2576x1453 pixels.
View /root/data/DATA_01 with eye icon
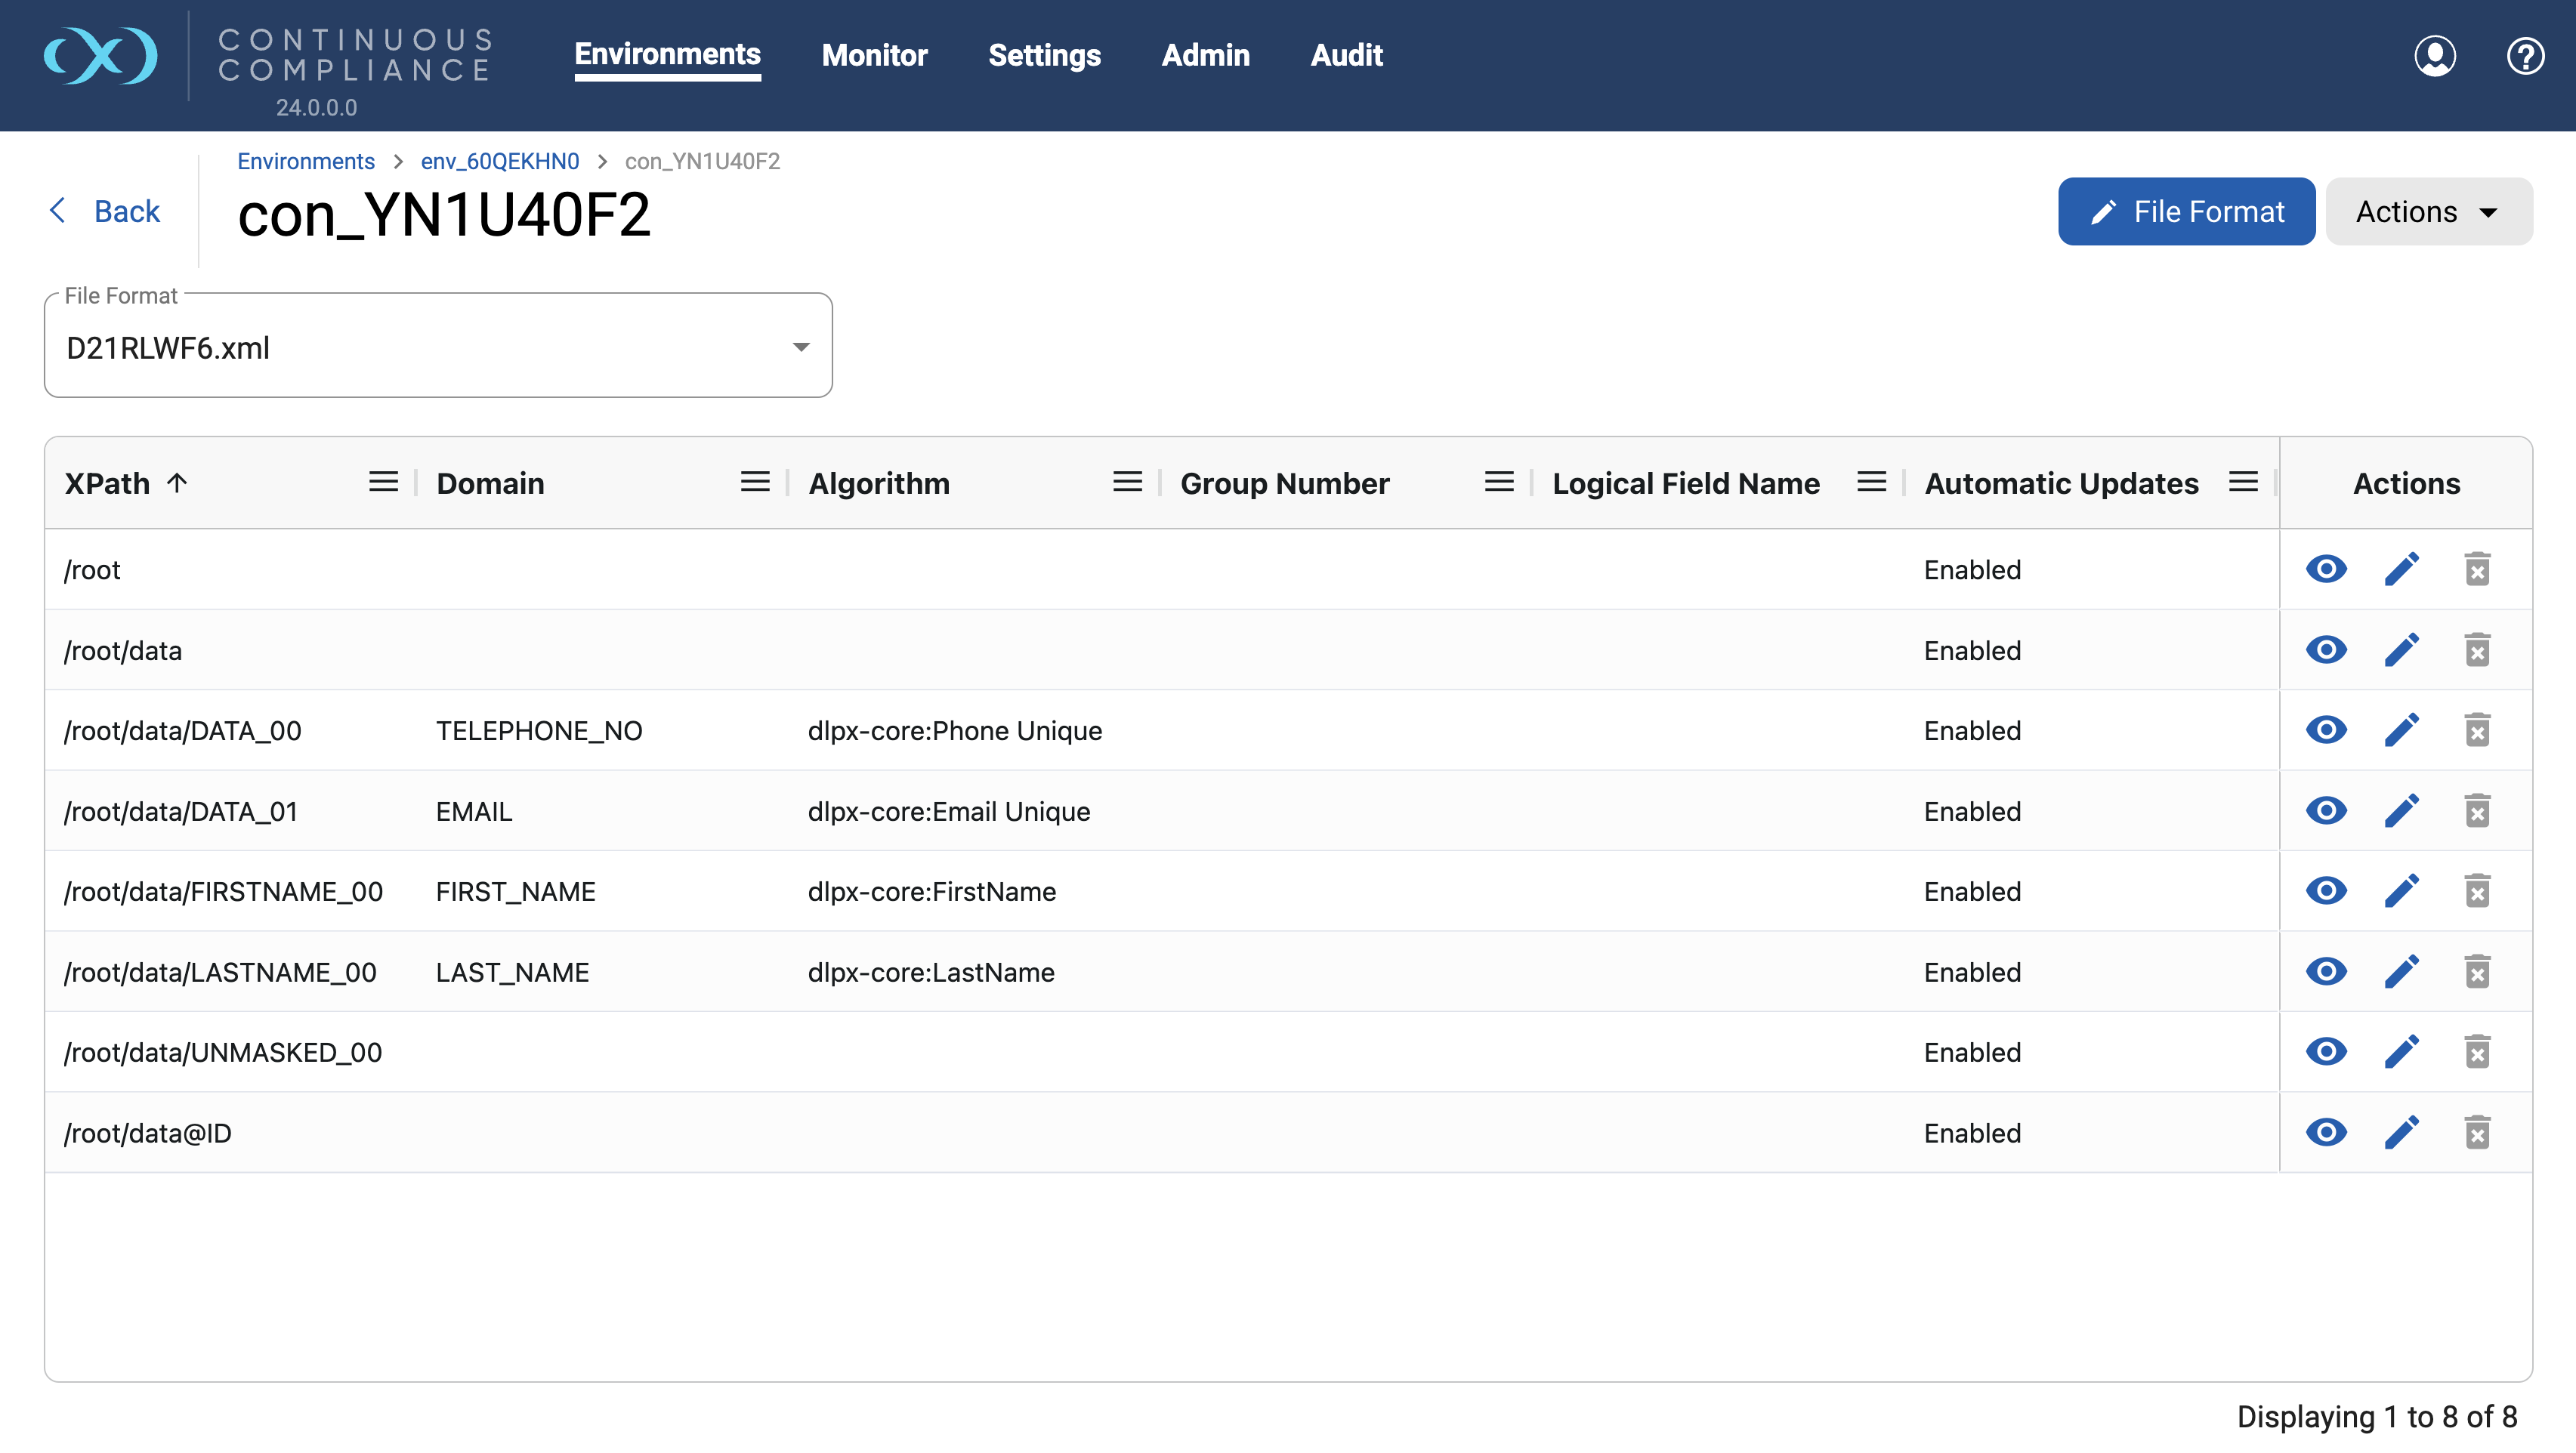[2326, 811]
